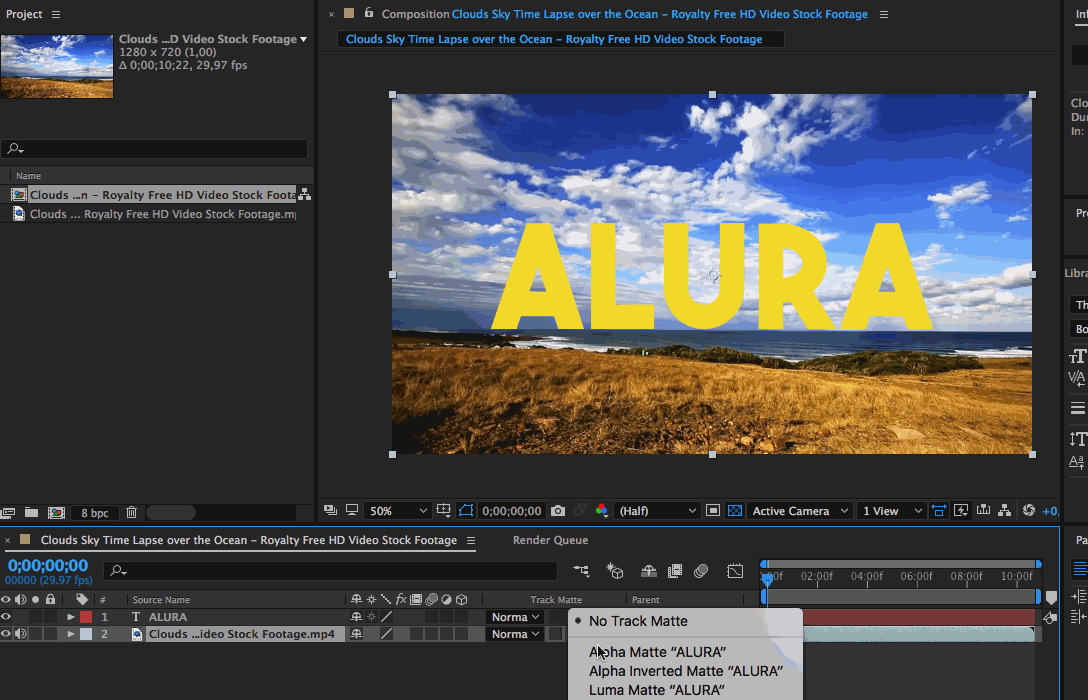Hide the ALURA text layer
1088x700 pixels.
7,617
